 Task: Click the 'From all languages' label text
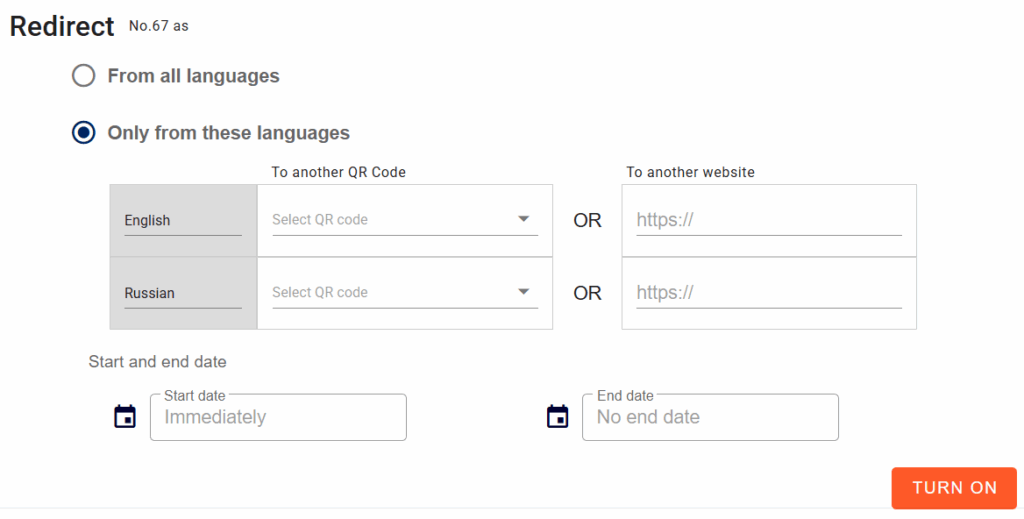click(x=193, y=76)
